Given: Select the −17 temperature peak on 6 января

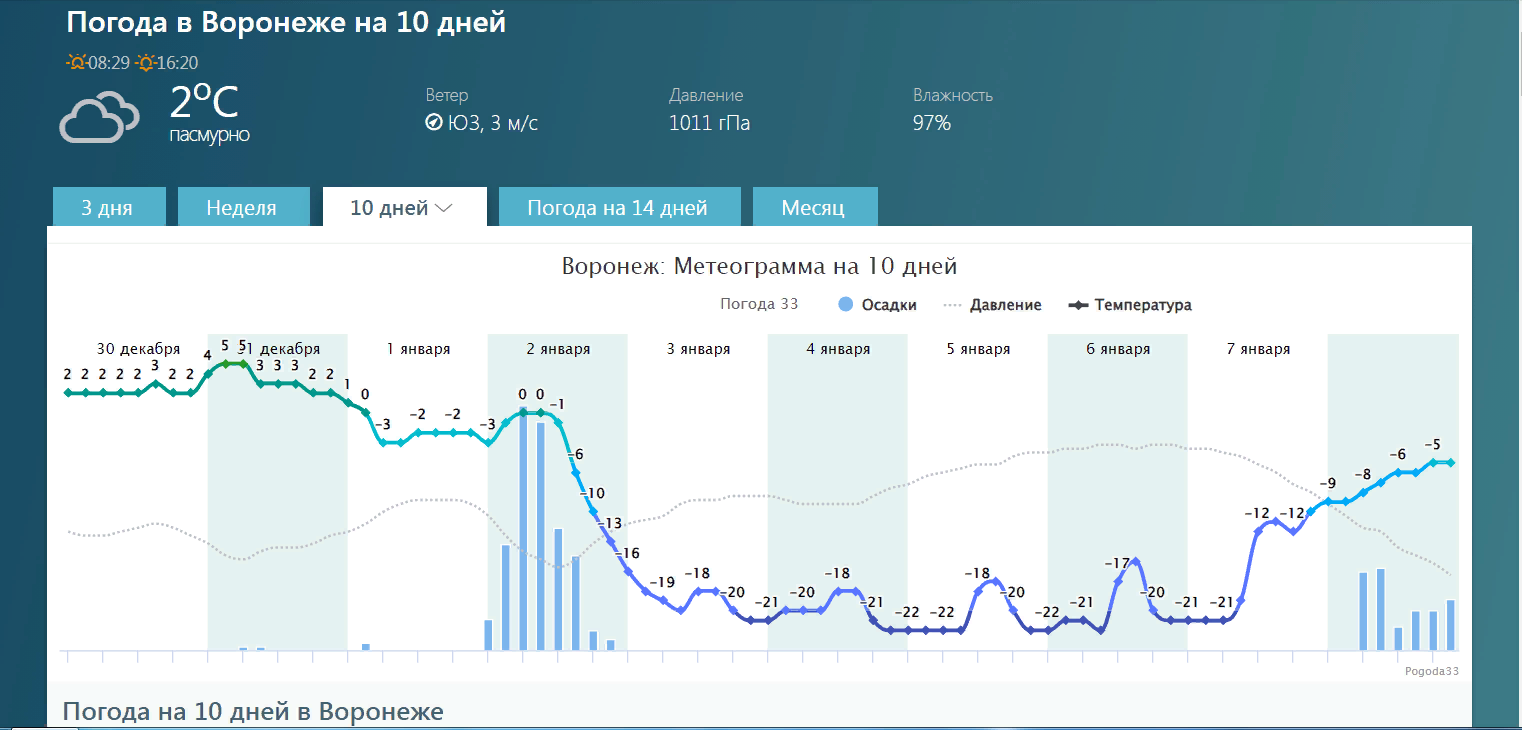Looking at the screenshot, I should tap(1136, 562).
